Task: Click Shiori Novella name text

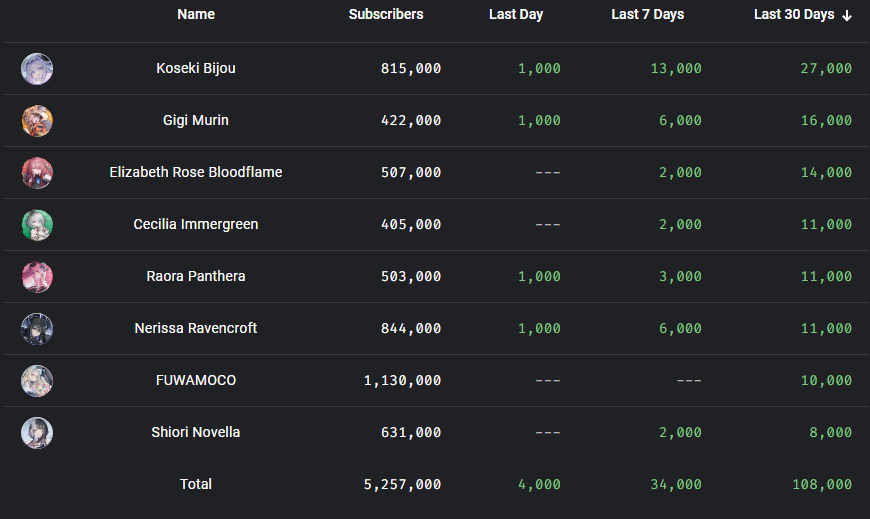Action: [x=196, y=432]
